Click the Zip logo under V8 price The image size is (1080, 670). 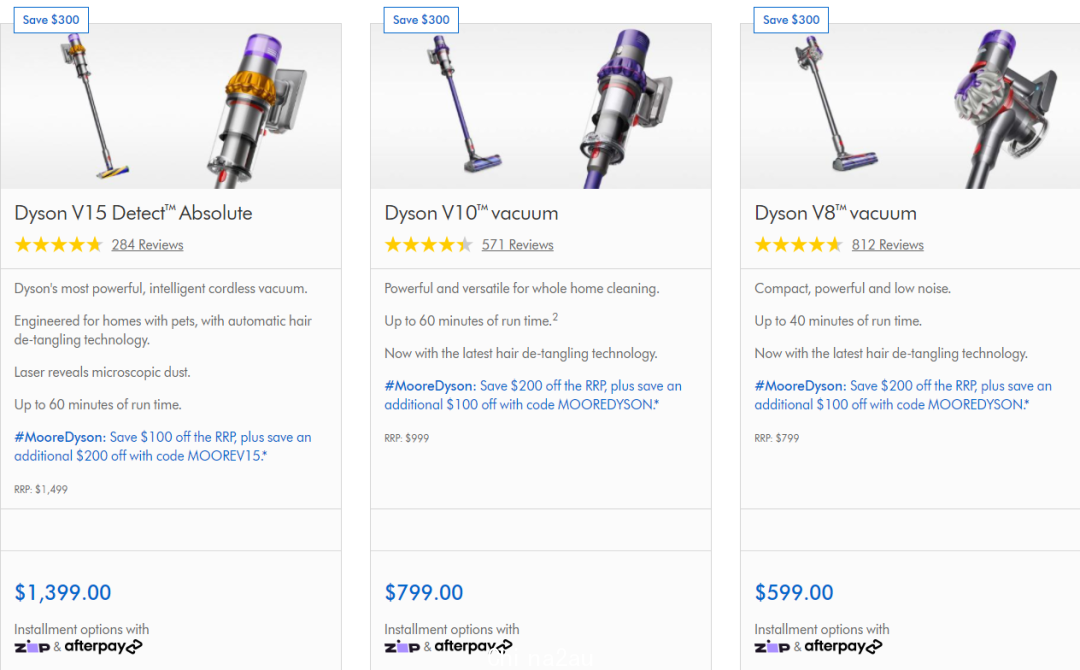pyautogui.click(x=772, y=647)
